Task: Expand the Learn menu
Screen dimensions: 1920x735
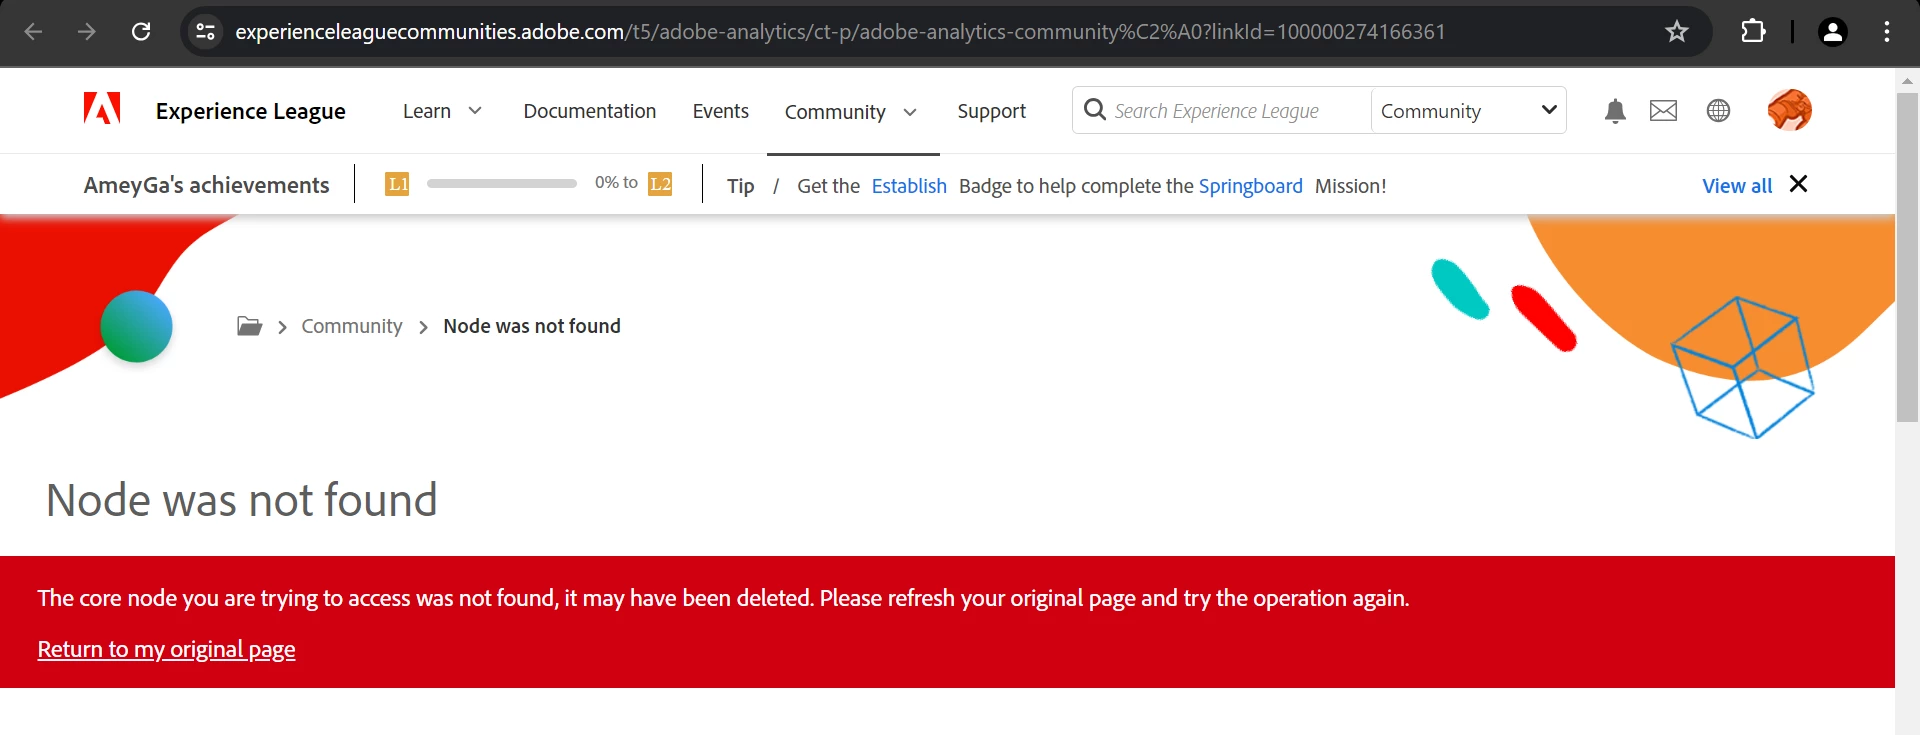Action: tap(442, 111)
